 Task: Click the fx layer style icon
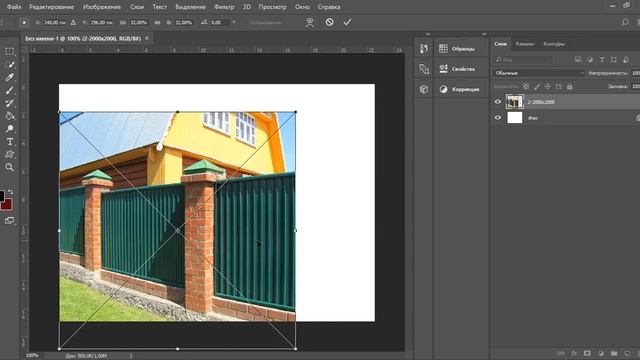pos(574,353)
